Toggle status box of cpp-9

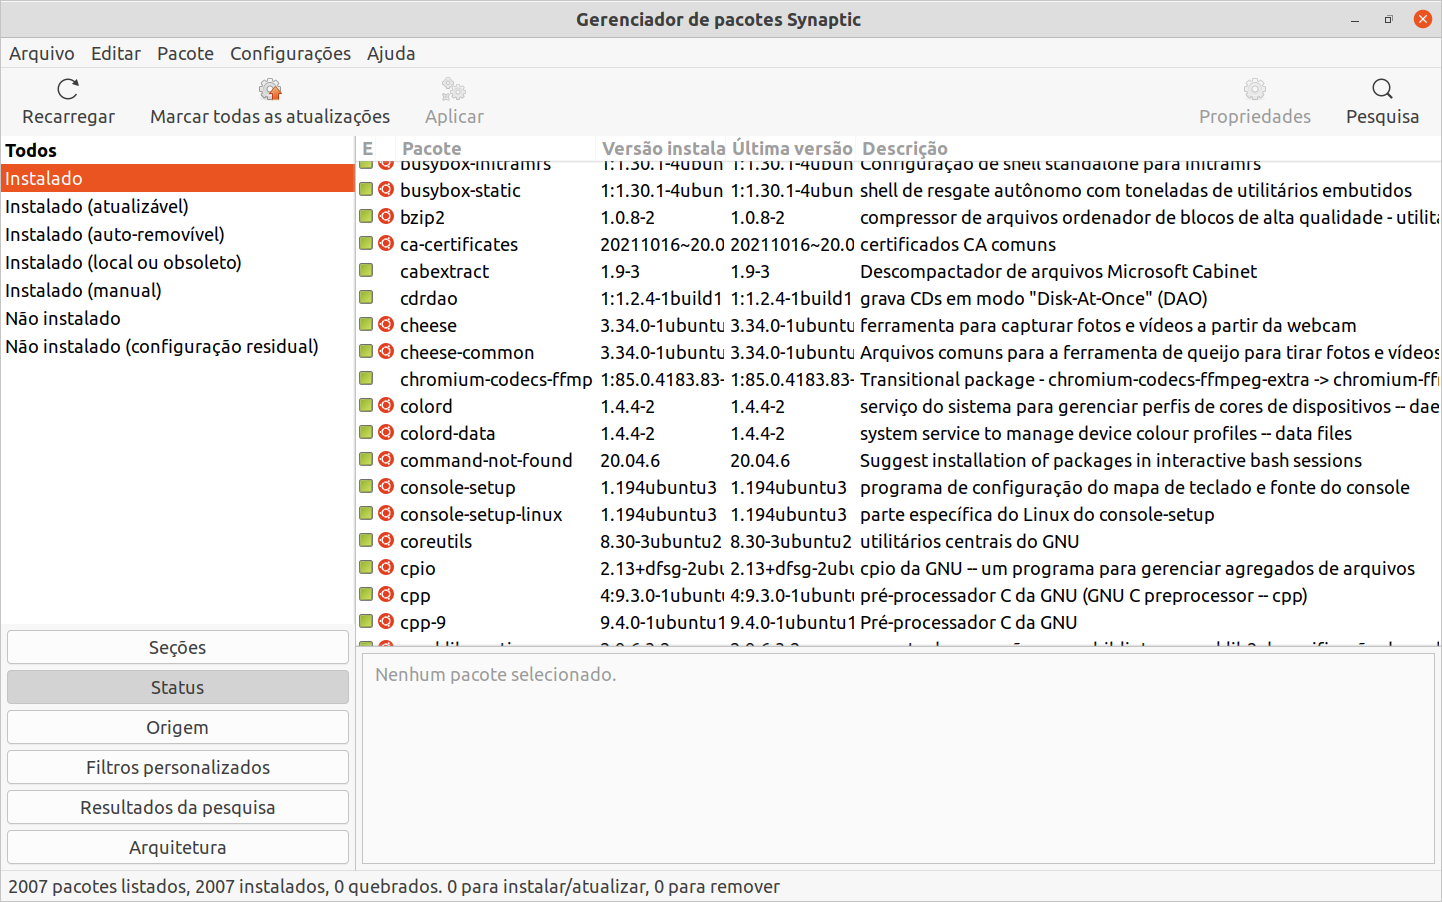[x=366, y=621]
